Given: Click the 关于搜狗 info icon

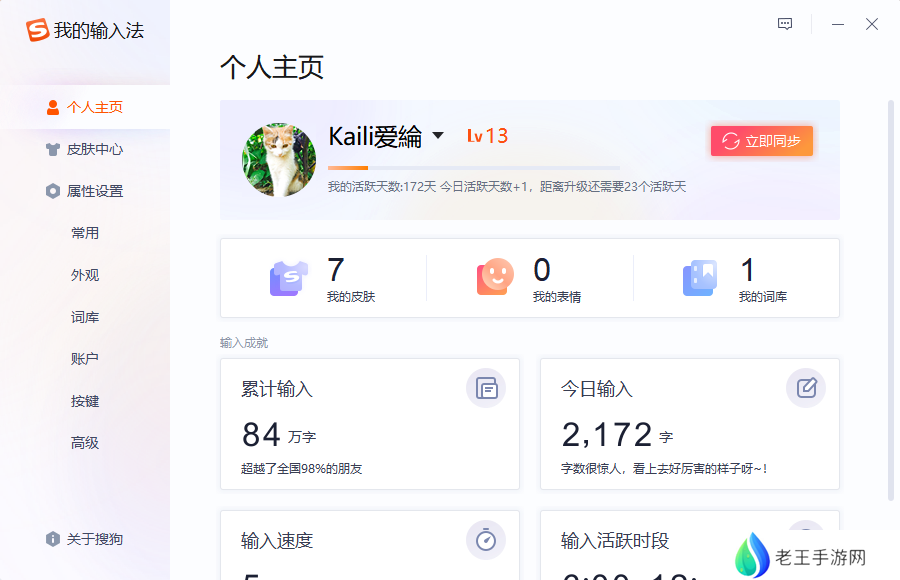Looking at the screenshot, I should (x=52, y=538).
